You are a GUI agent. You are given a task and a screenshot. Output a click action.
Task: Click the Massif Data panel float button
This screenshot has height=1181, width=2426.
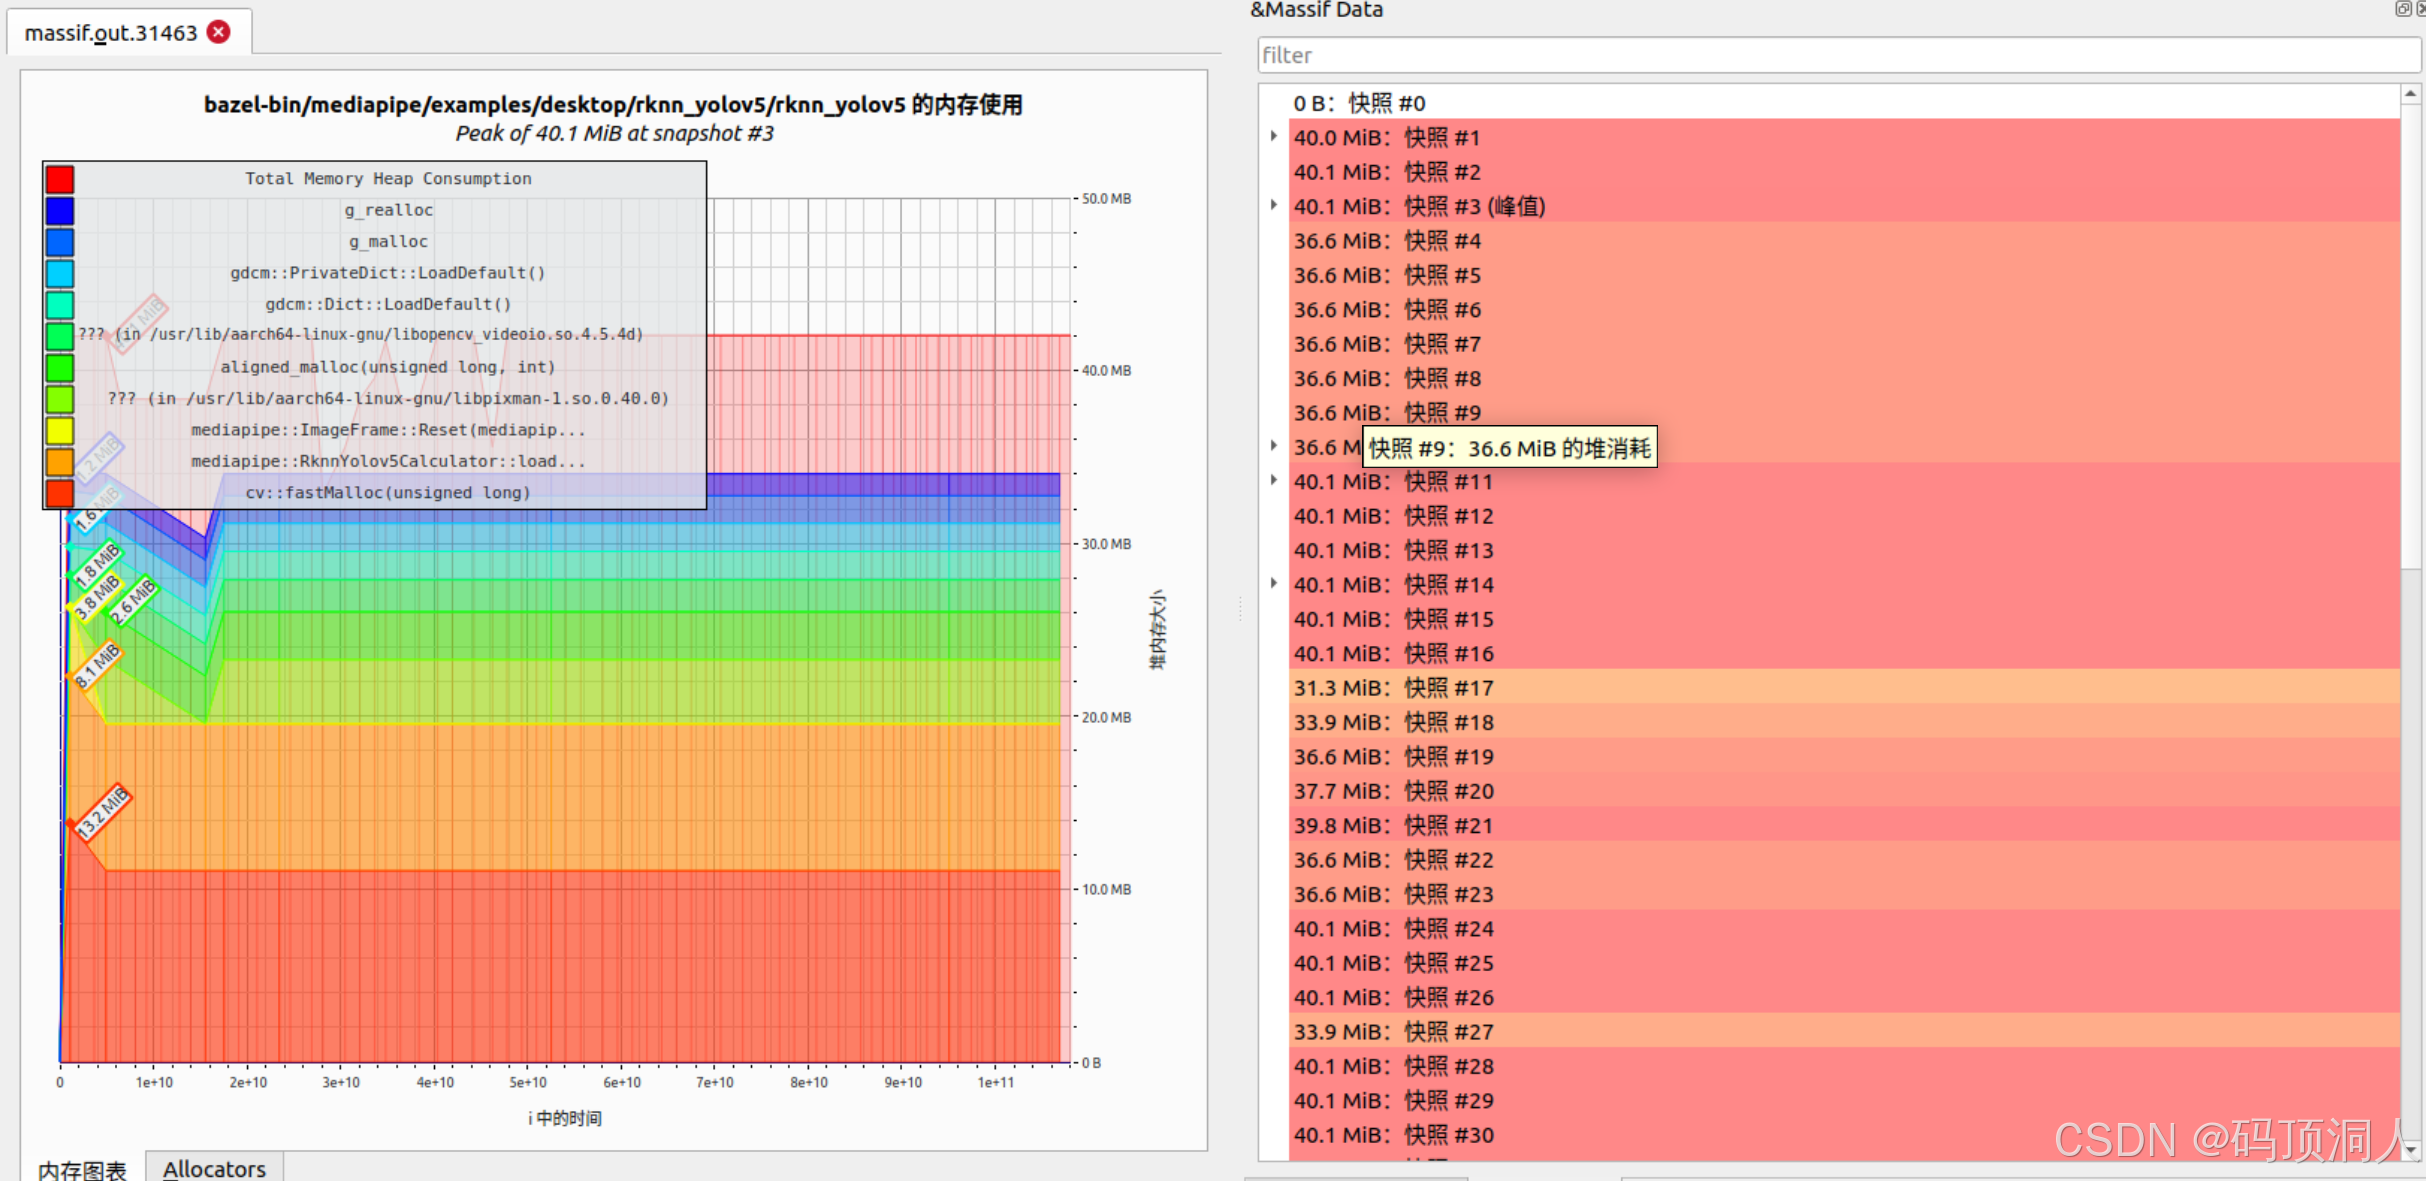point(2402,9)
